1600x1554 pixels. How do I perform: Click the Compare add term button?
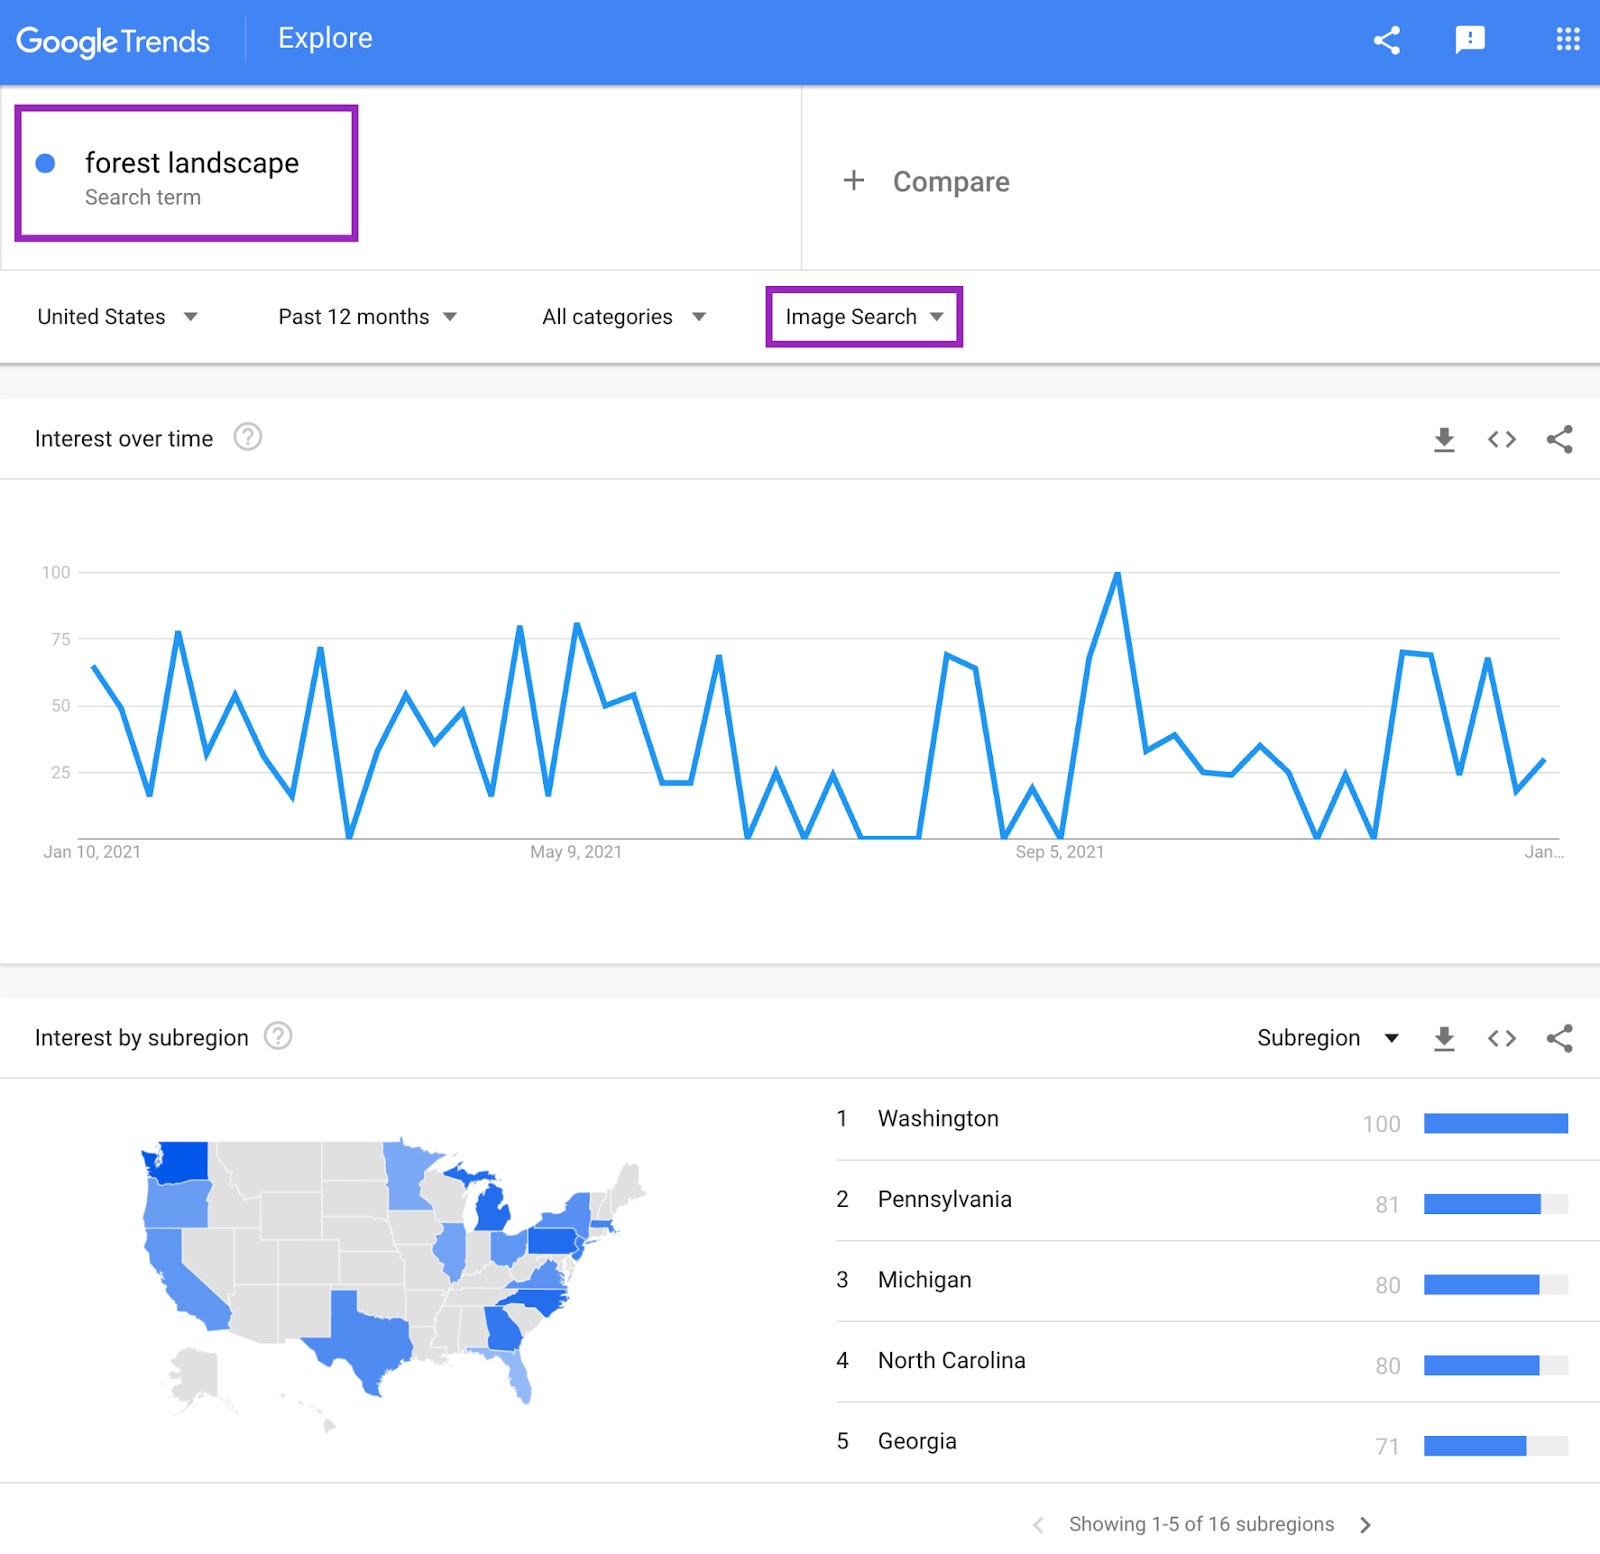pyautogui.click(x=927, y=181)
